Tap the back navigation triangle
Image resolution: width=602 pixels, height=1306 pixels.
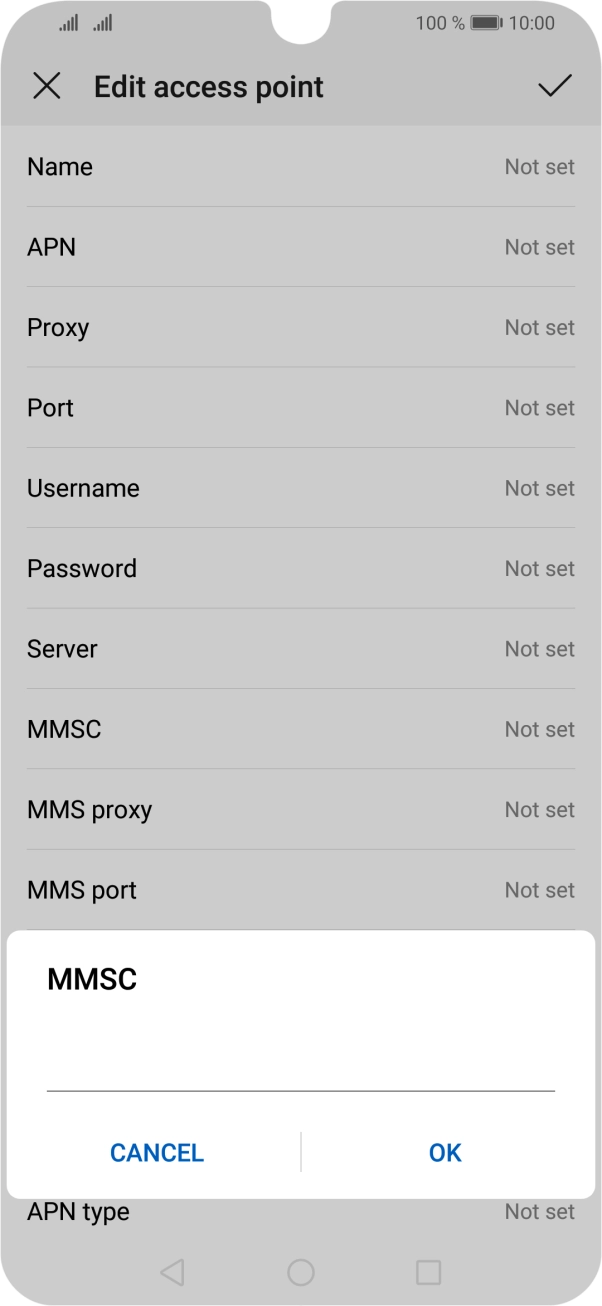tap(172, 1272)
